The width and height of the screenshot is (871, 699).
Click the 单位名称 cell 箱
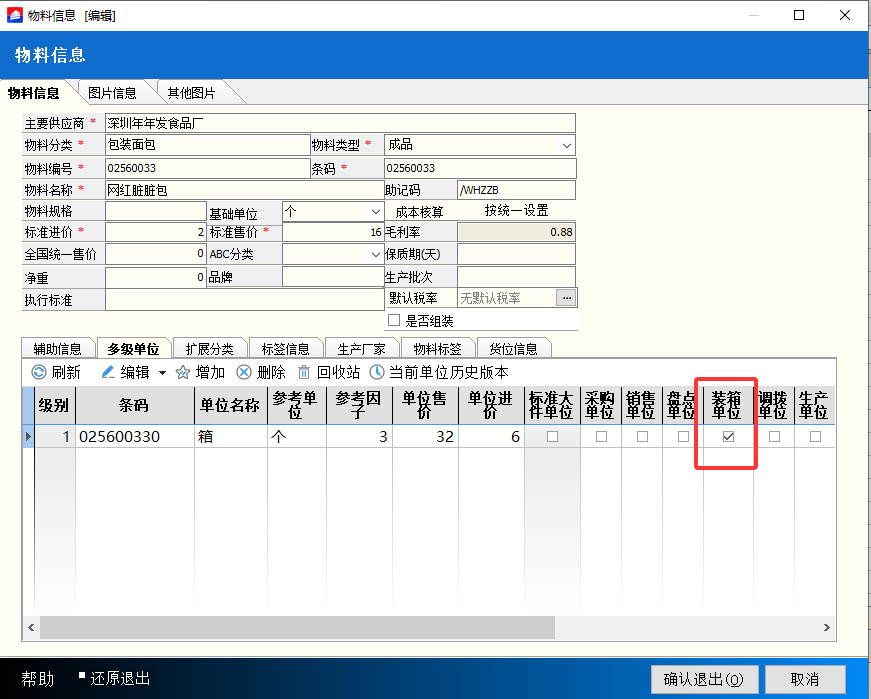pos(231,437)
